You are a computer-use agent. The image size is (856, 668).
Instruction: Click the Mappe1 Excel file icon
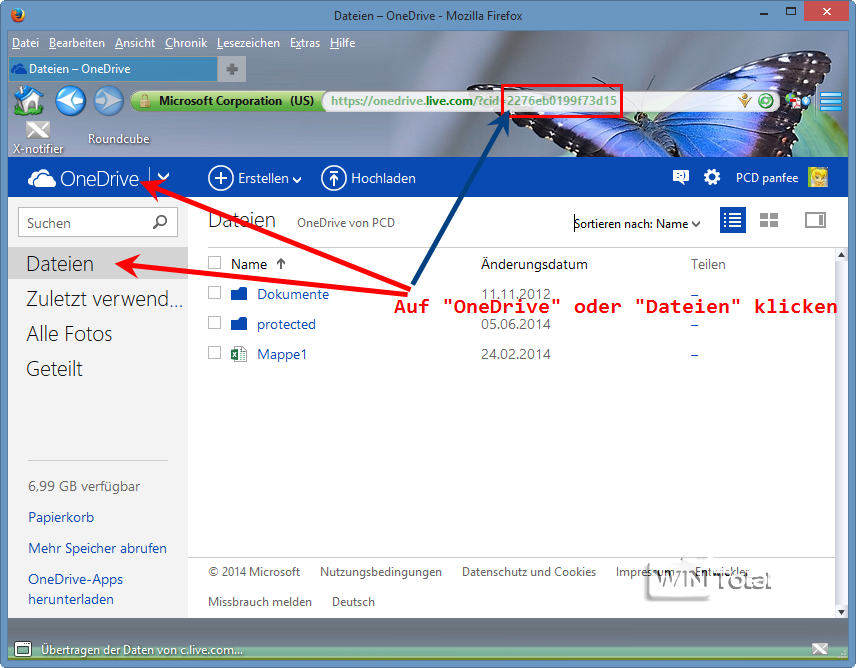pyautogui.click(x=239, y=354)
